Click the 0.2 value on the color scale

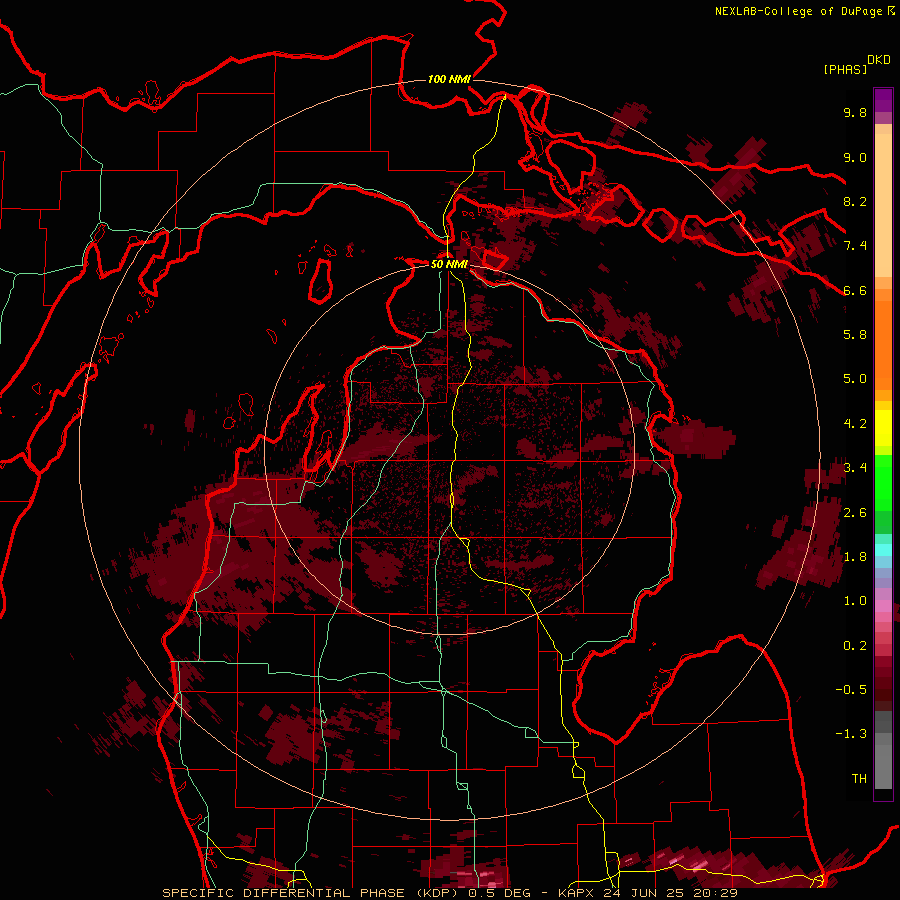point(855,646)
